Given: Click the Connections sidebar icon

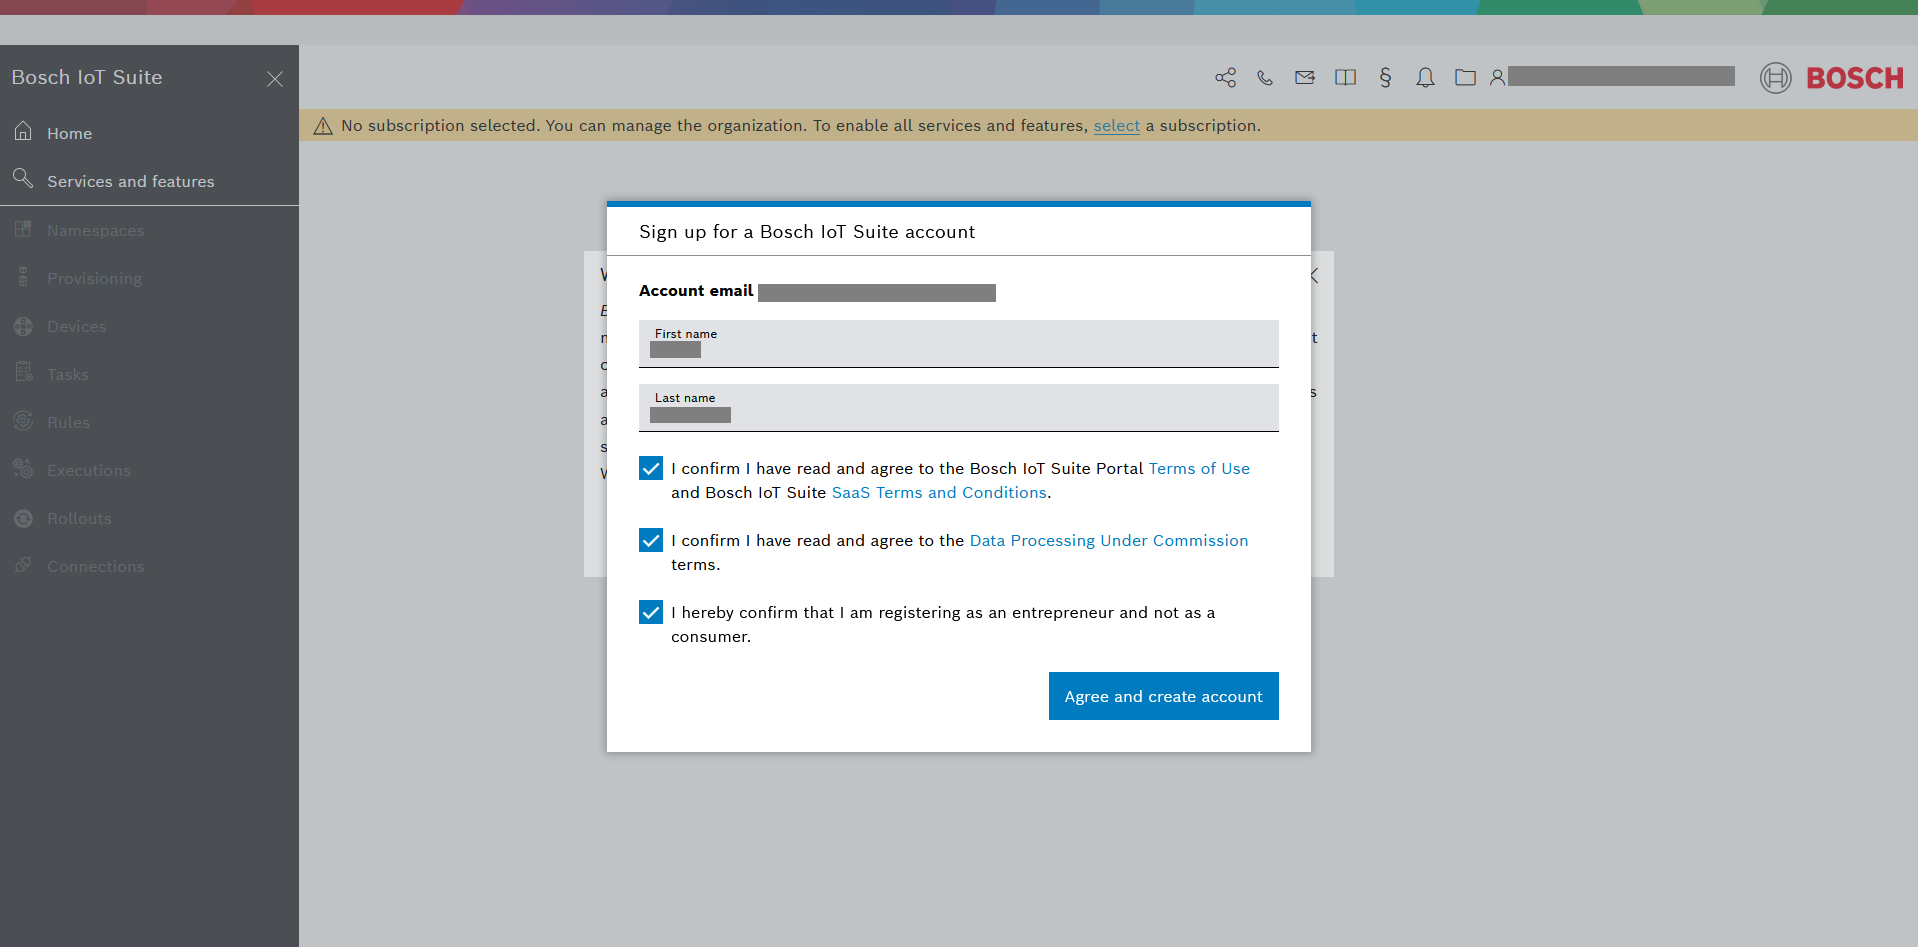Looking at the screenshot, I should (x=23, y=565).
